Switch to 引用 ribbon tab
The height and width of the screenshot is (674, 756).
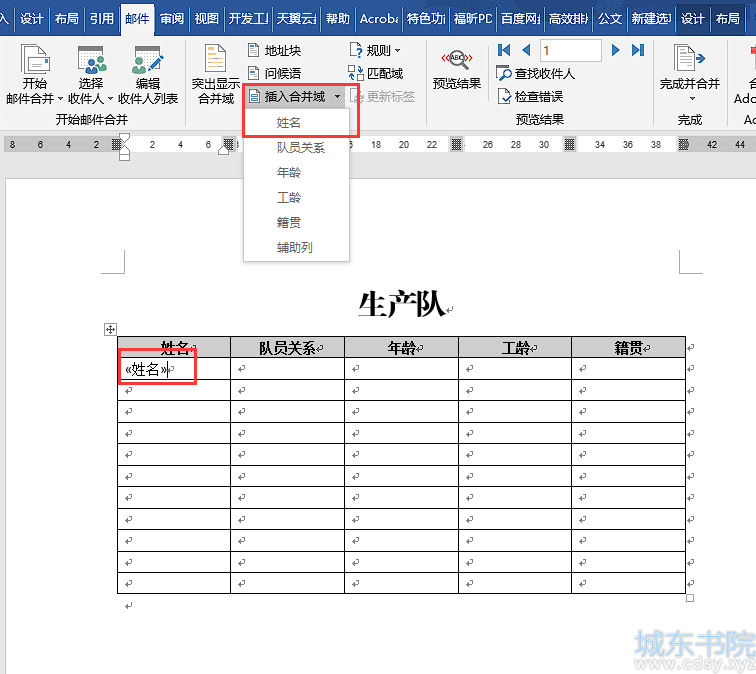(x=102, y=18)
